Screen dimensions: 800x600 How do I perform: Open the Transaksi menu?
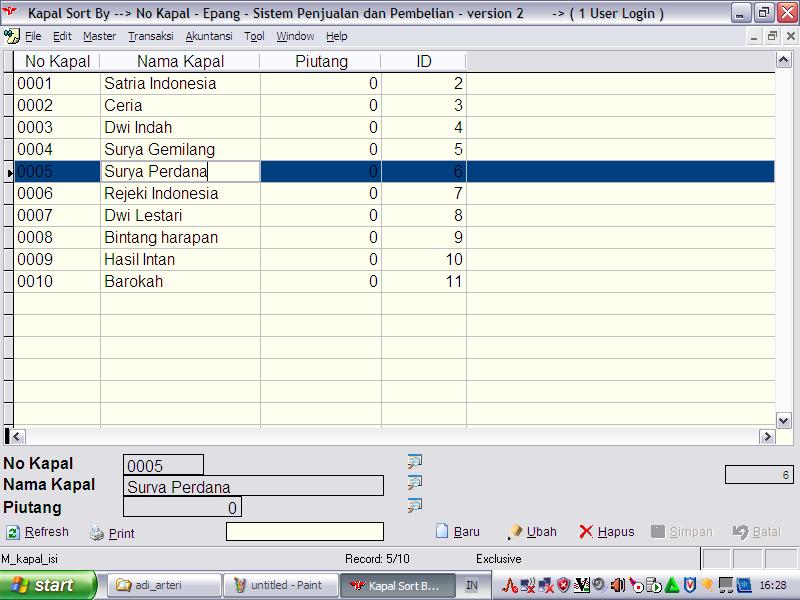tap(150, 36)
